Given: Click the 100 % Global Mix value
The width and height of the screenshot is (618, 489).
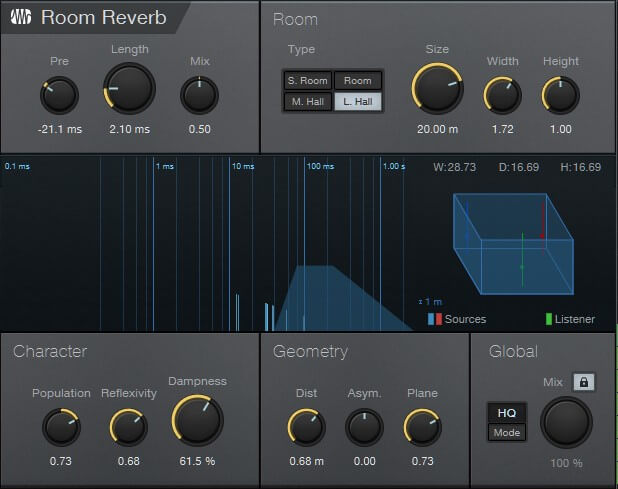Looking at the screenshot, I should click(x=566, y=463).
